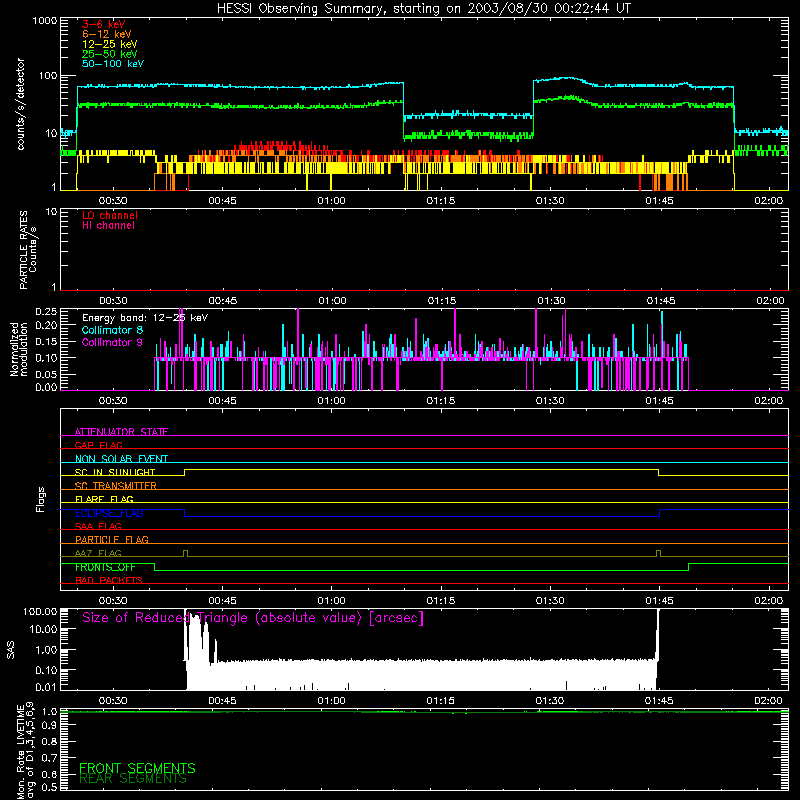This screenshot has width=800, height=800.
Task: Click the ECLIPSE FLAG label
Action: point(109,513)
